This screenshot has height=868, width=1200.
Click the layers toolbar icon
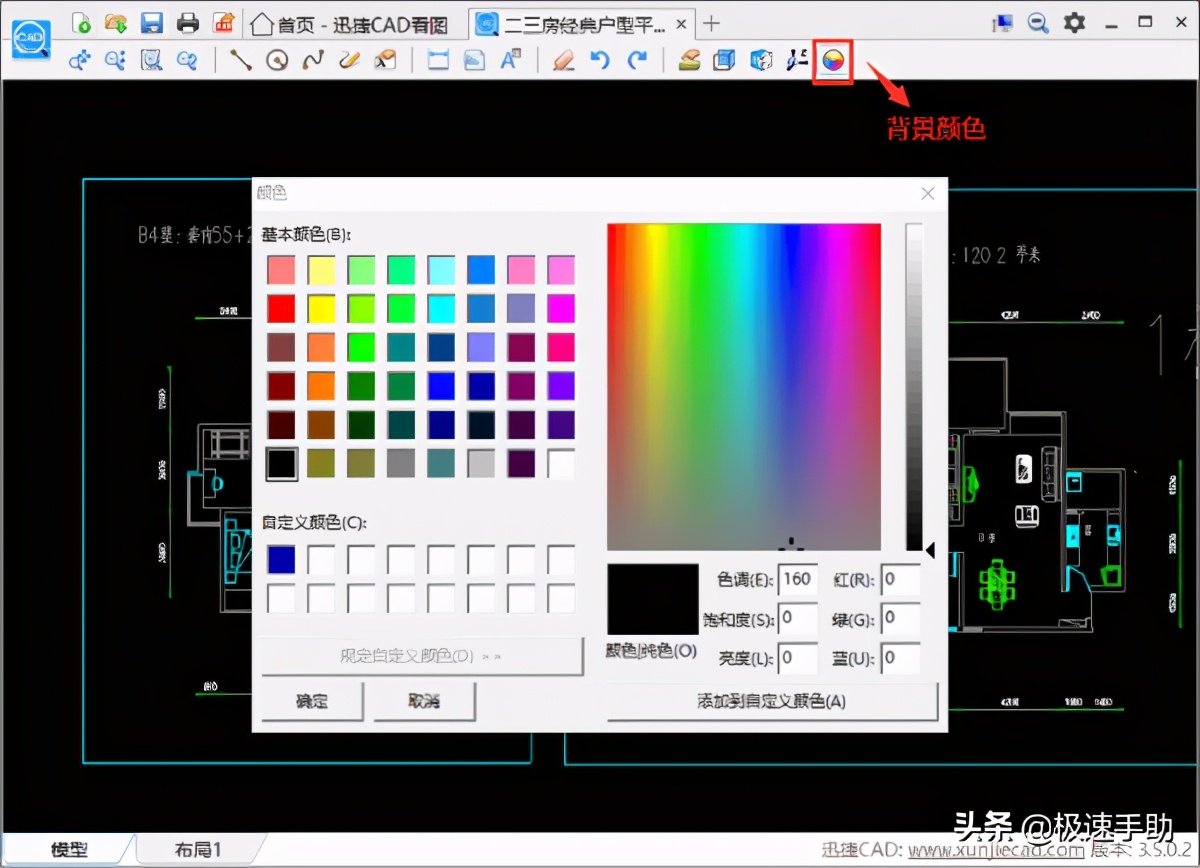[x=689, y=61]
